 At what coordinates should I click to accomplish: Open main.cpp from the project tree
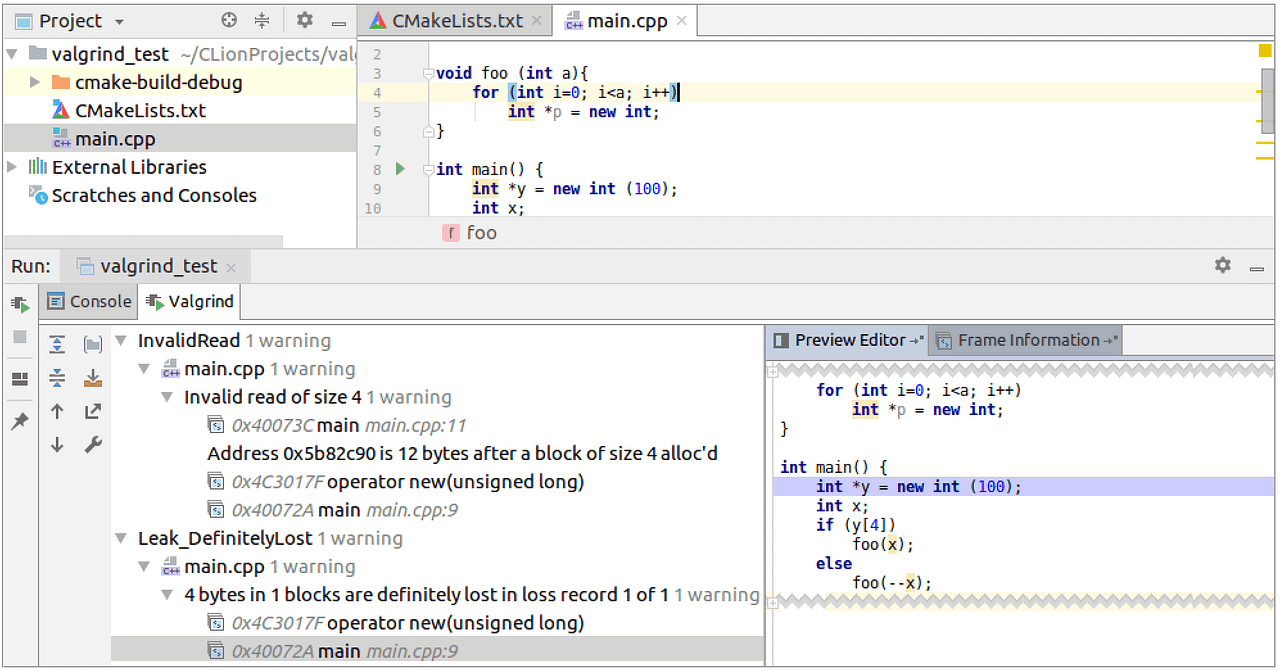pyautogui.click(x=113, y=139)
